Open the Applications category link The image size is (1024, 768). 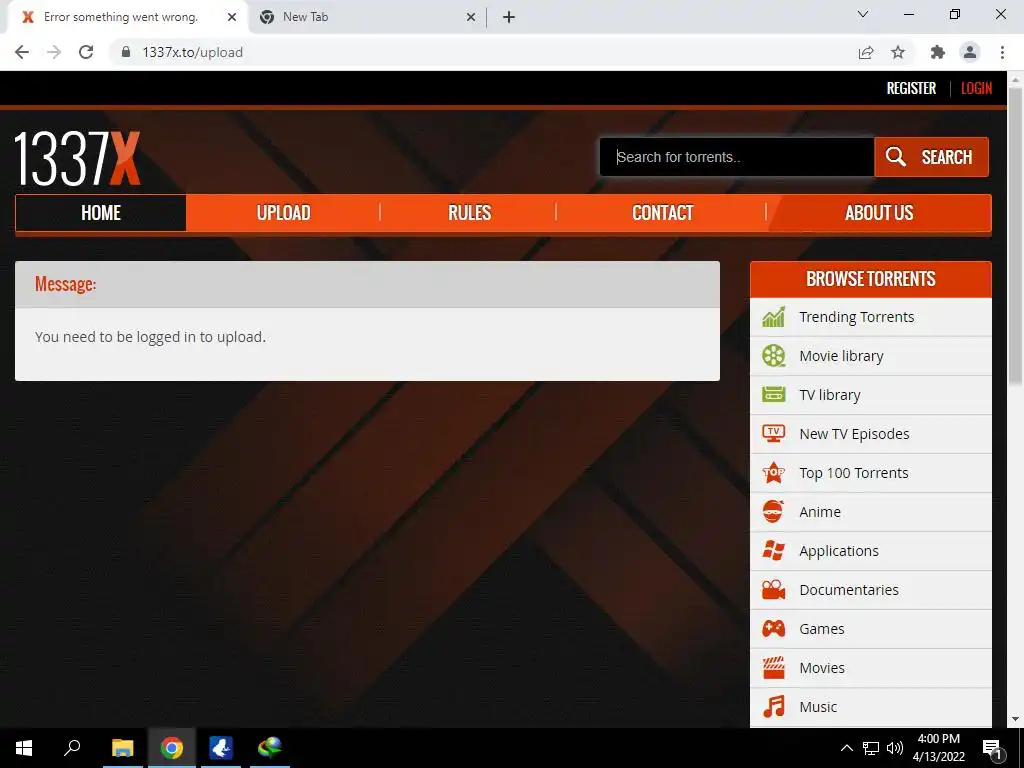click(839, 551)
